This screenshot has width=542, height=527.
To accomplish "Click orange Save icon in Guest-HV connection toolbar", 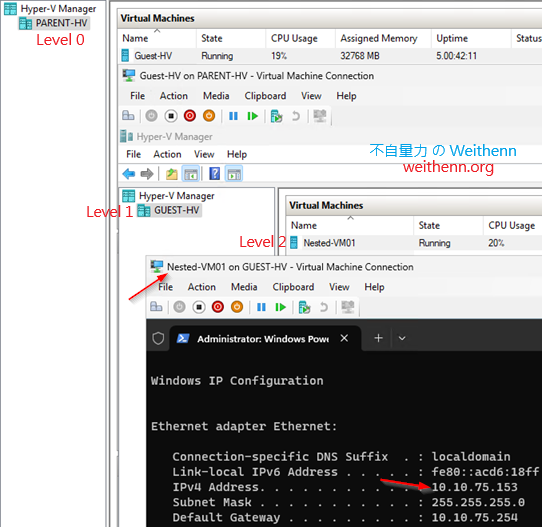I will pos(209,116).
